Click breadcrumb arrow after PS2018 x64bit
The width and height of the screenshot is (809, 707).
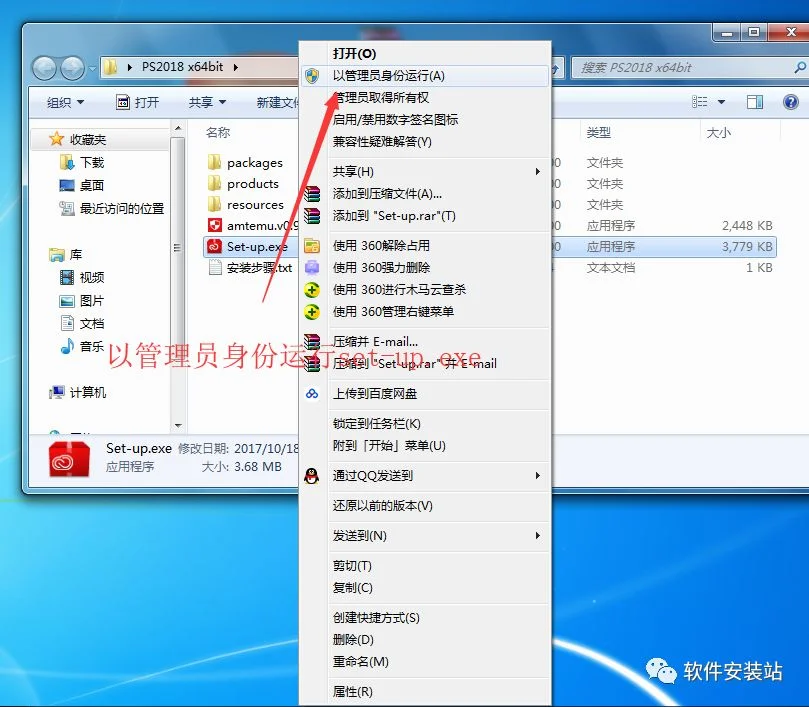pyautogui.click(x=236, y=67)
